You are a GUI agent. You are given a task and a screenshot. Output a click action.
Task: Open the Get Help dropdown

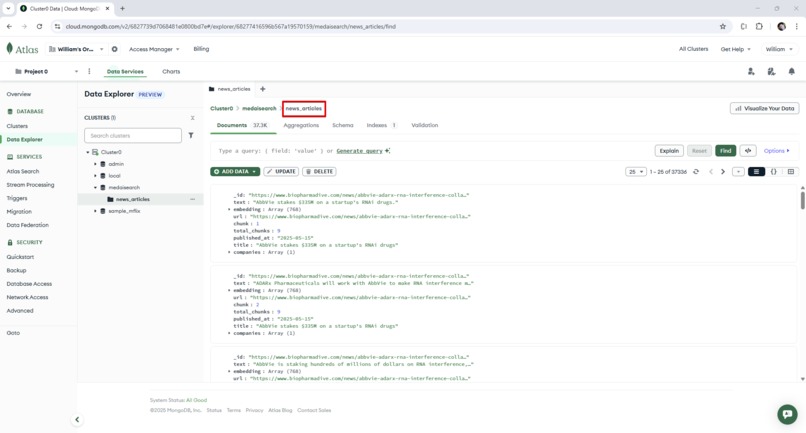click(x=736, y=49)
